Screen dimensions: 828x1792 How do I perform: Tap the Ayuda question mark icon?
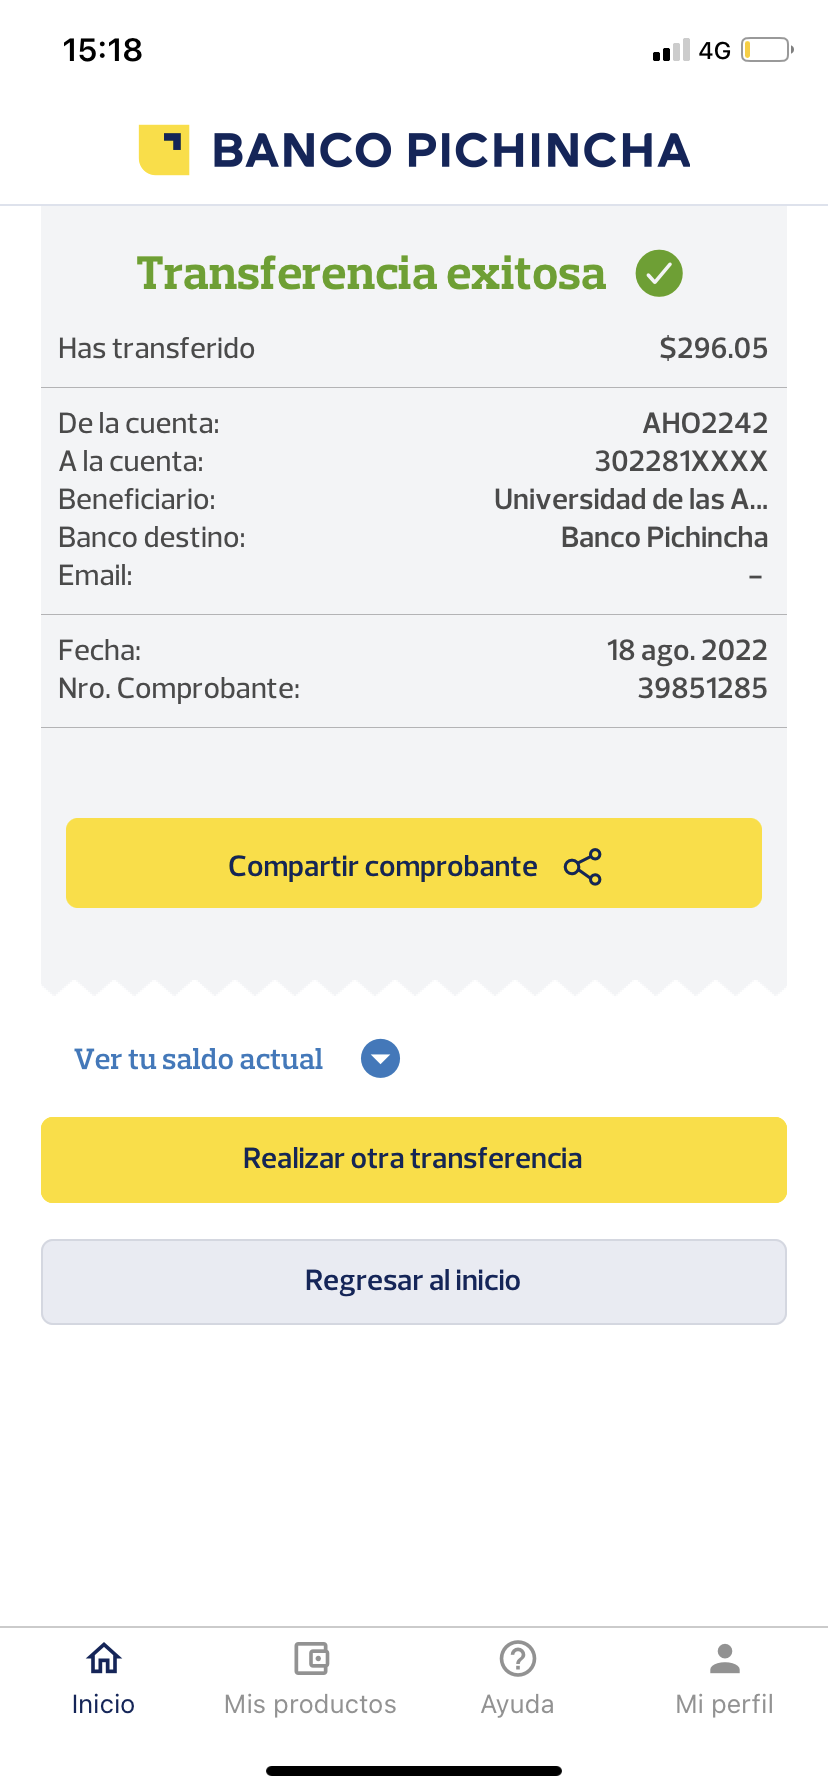pos(518,1658)
